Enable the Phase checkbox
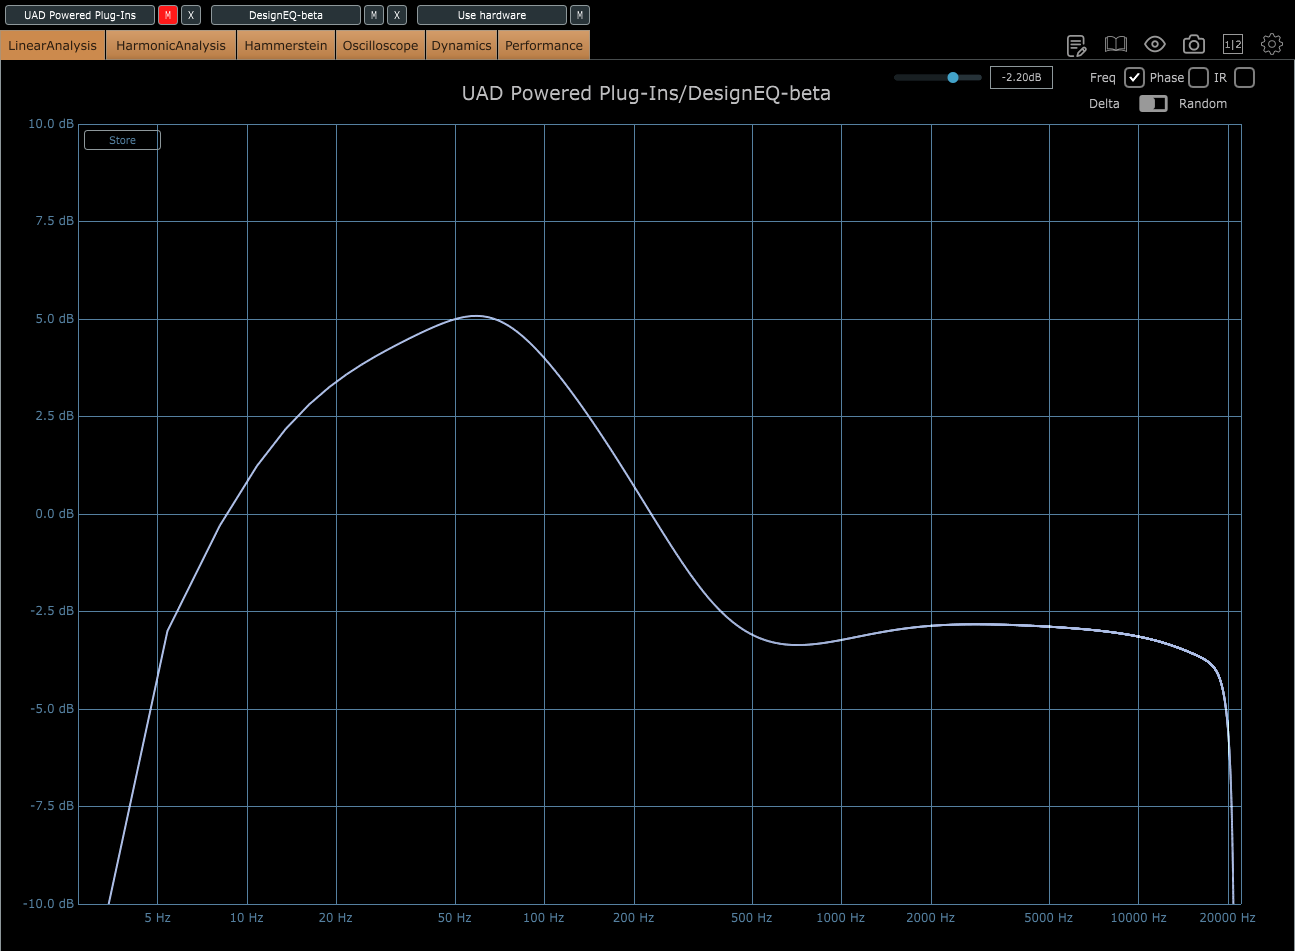This screenshot has width=1295, height=951. point(1198,78)
